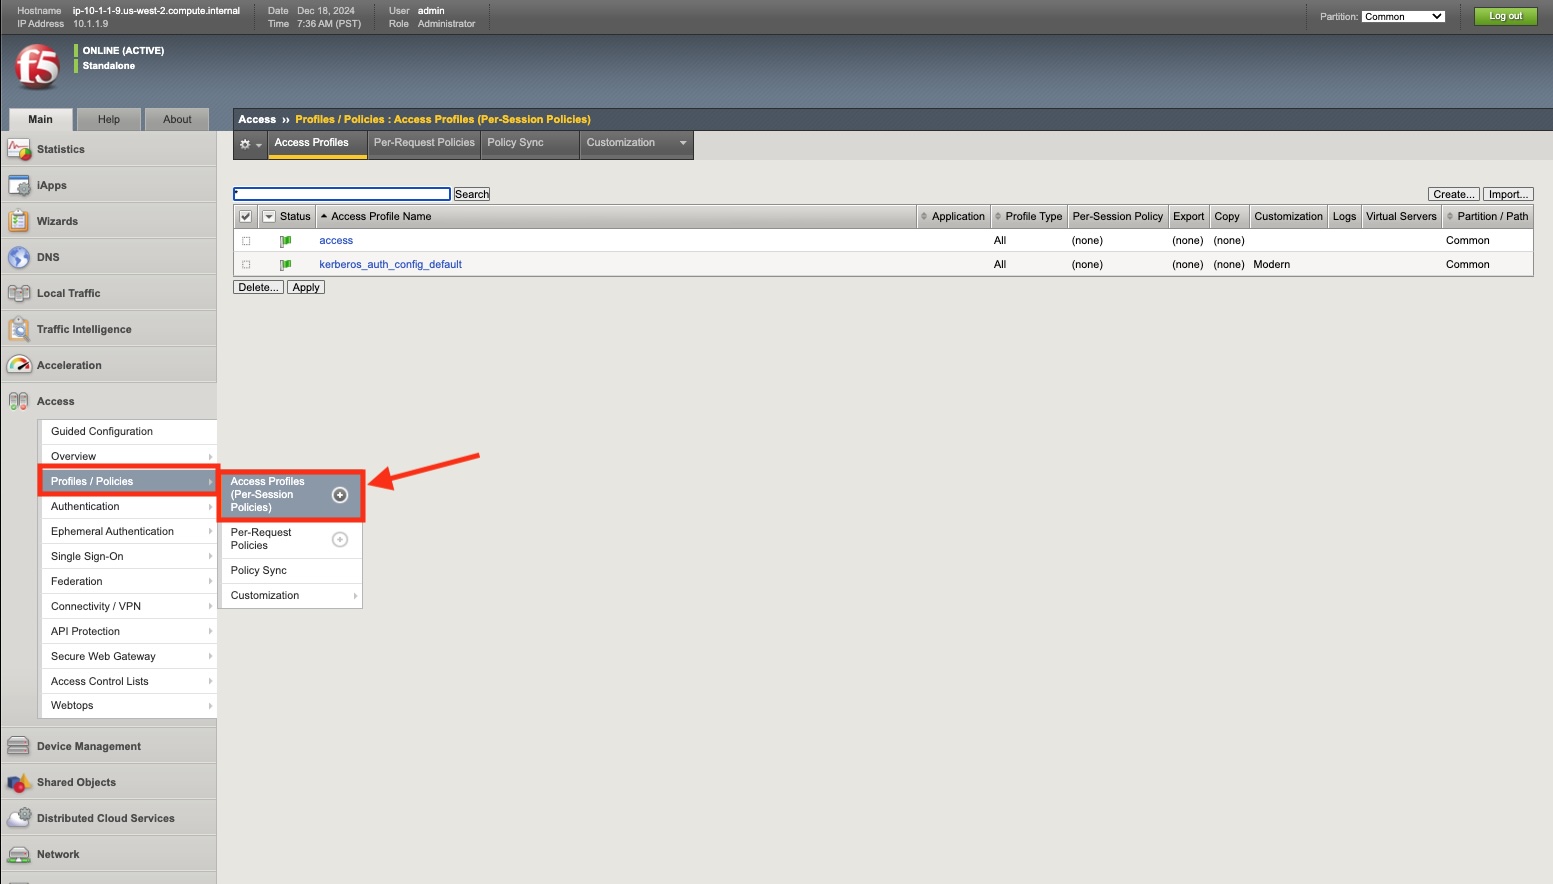Open the About tab
This screenshot has height=884, width=1553.
coord(177,120)
